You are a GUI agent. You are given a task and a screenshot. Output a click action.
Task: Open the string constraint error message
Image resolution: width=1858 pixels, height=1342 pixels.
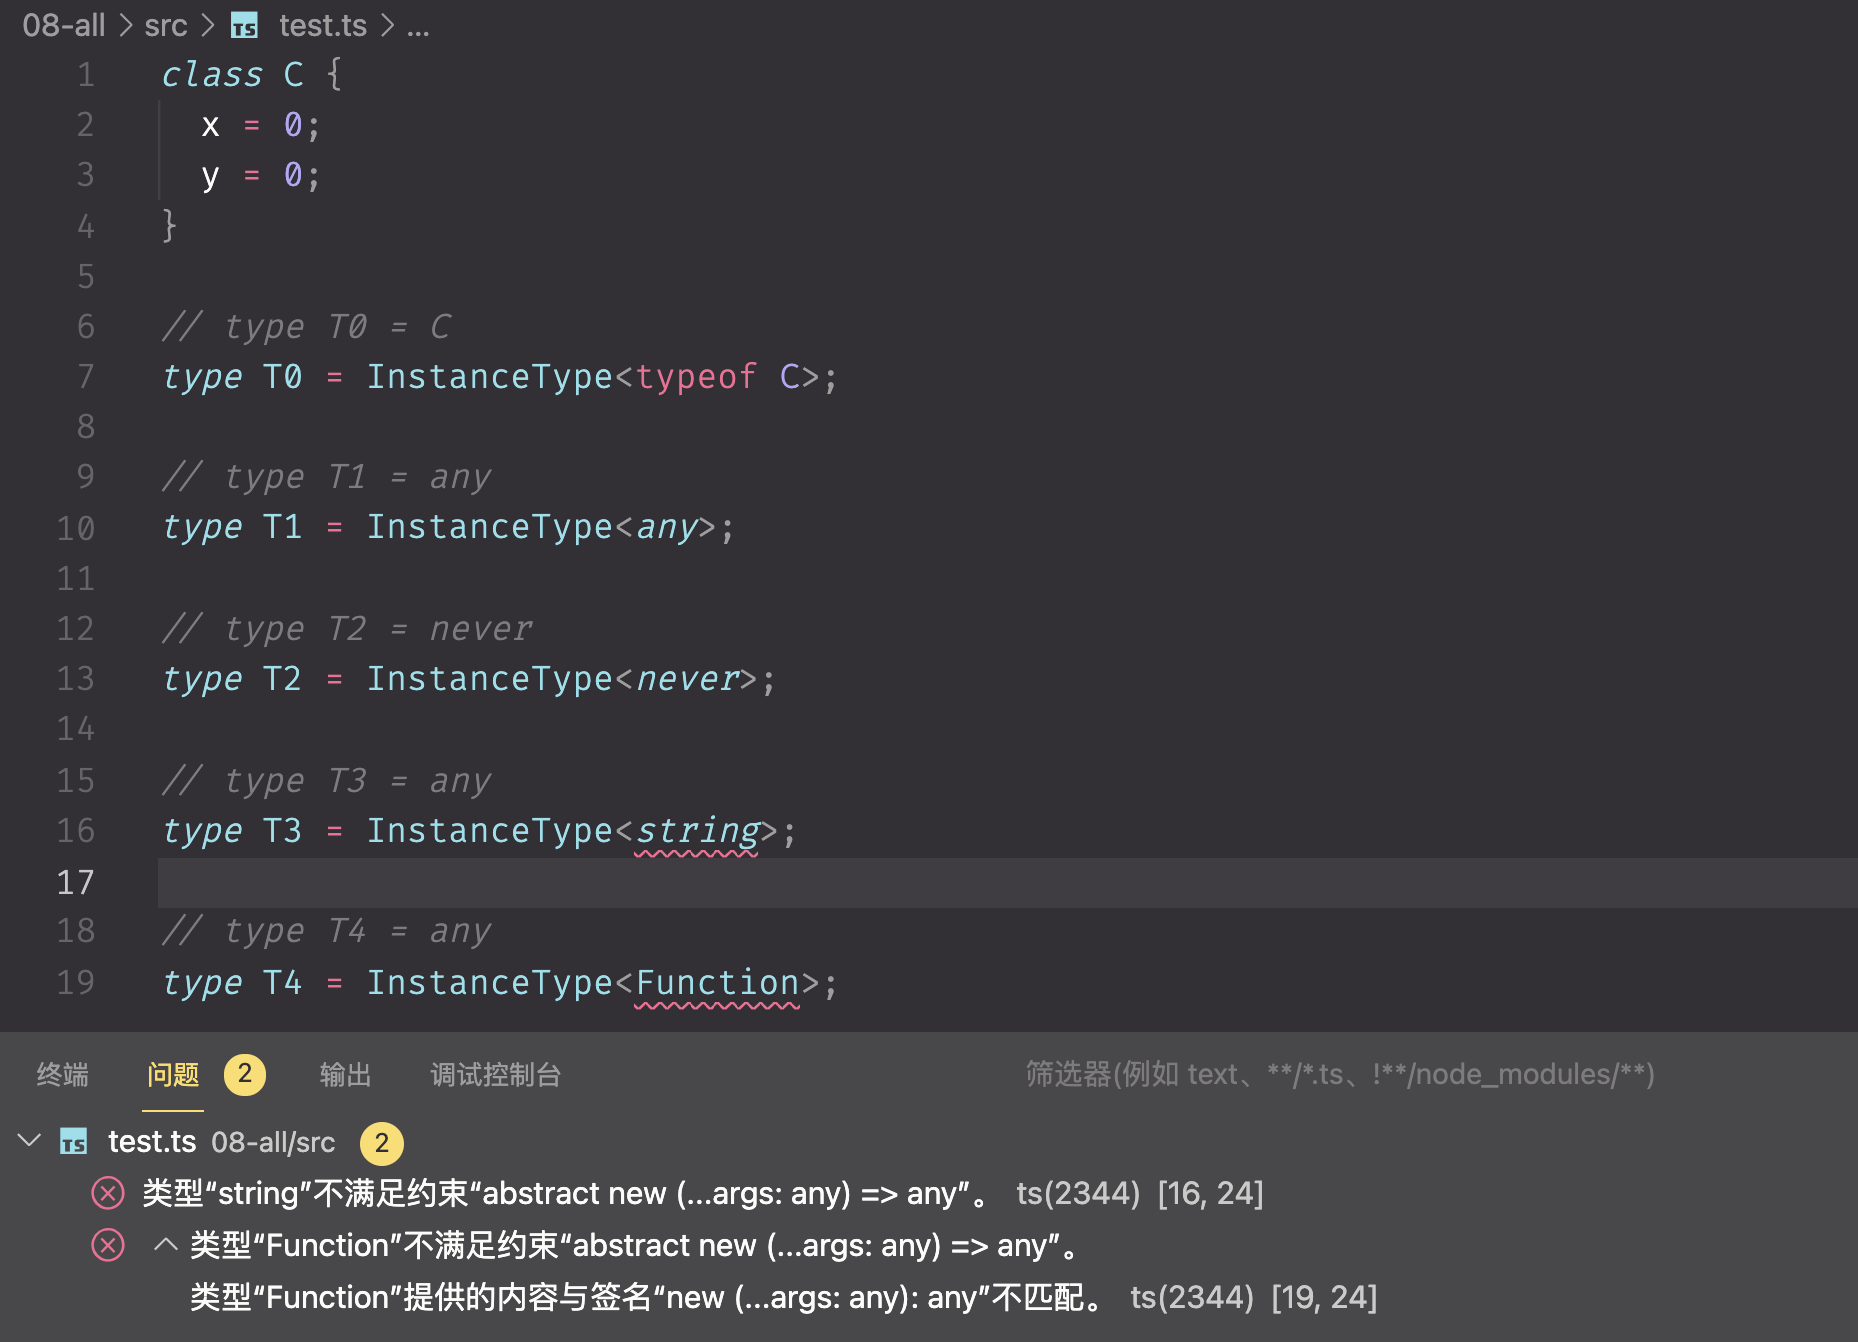pyautogui.click(x=566, y=1193)
